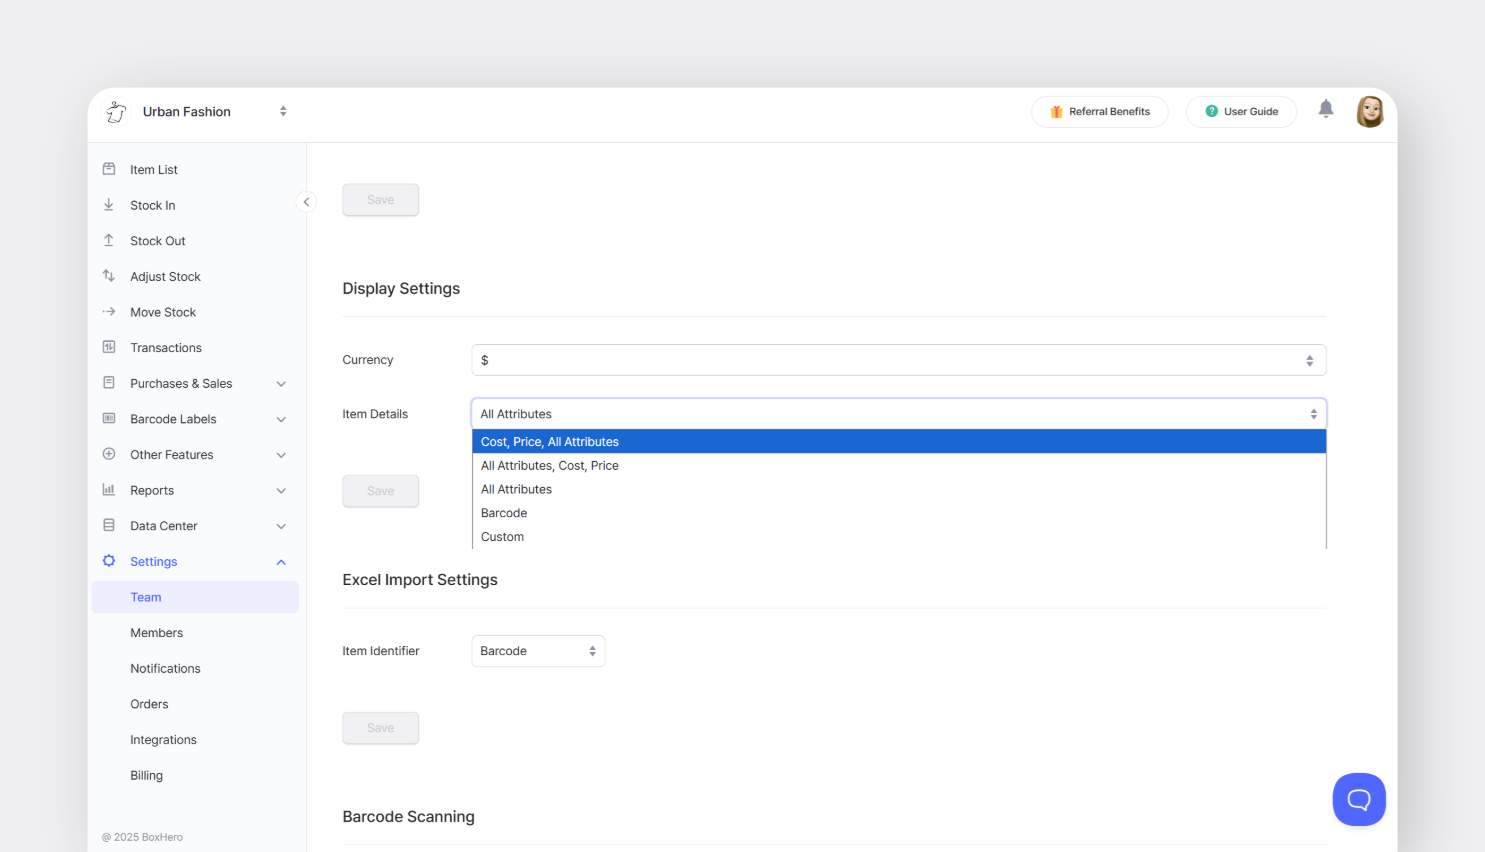Click the notification bell icon
Image resolution: width=1485 pixels, height=852 pixels.
click(x=1326, y=111)
